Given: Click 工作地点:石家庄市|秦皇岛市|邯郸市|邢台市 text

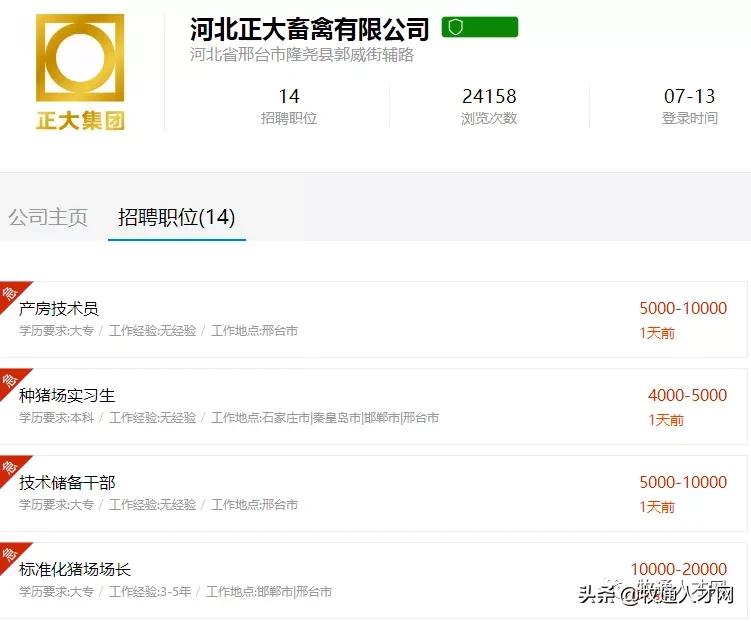Looking at the screenshot, I should click(x=325, y=418).
